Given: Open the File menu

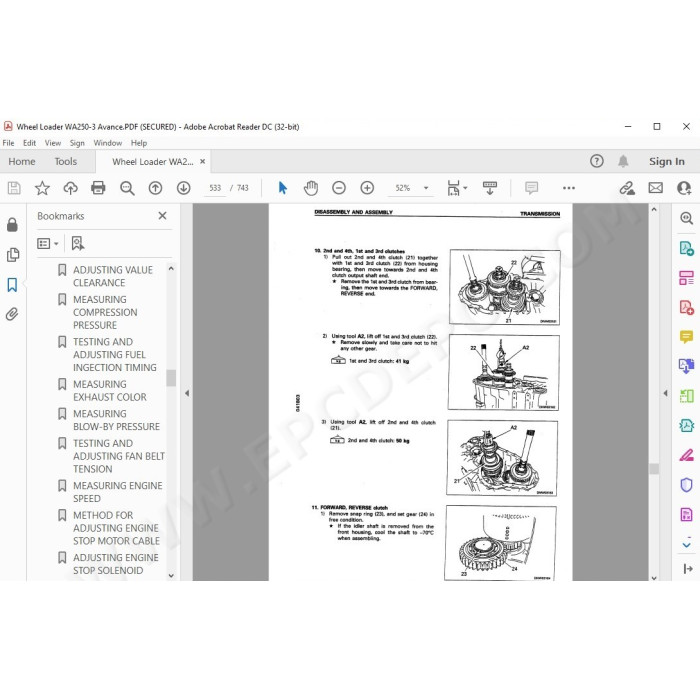Looking at the screenshot, I should (x=8, y=143).
